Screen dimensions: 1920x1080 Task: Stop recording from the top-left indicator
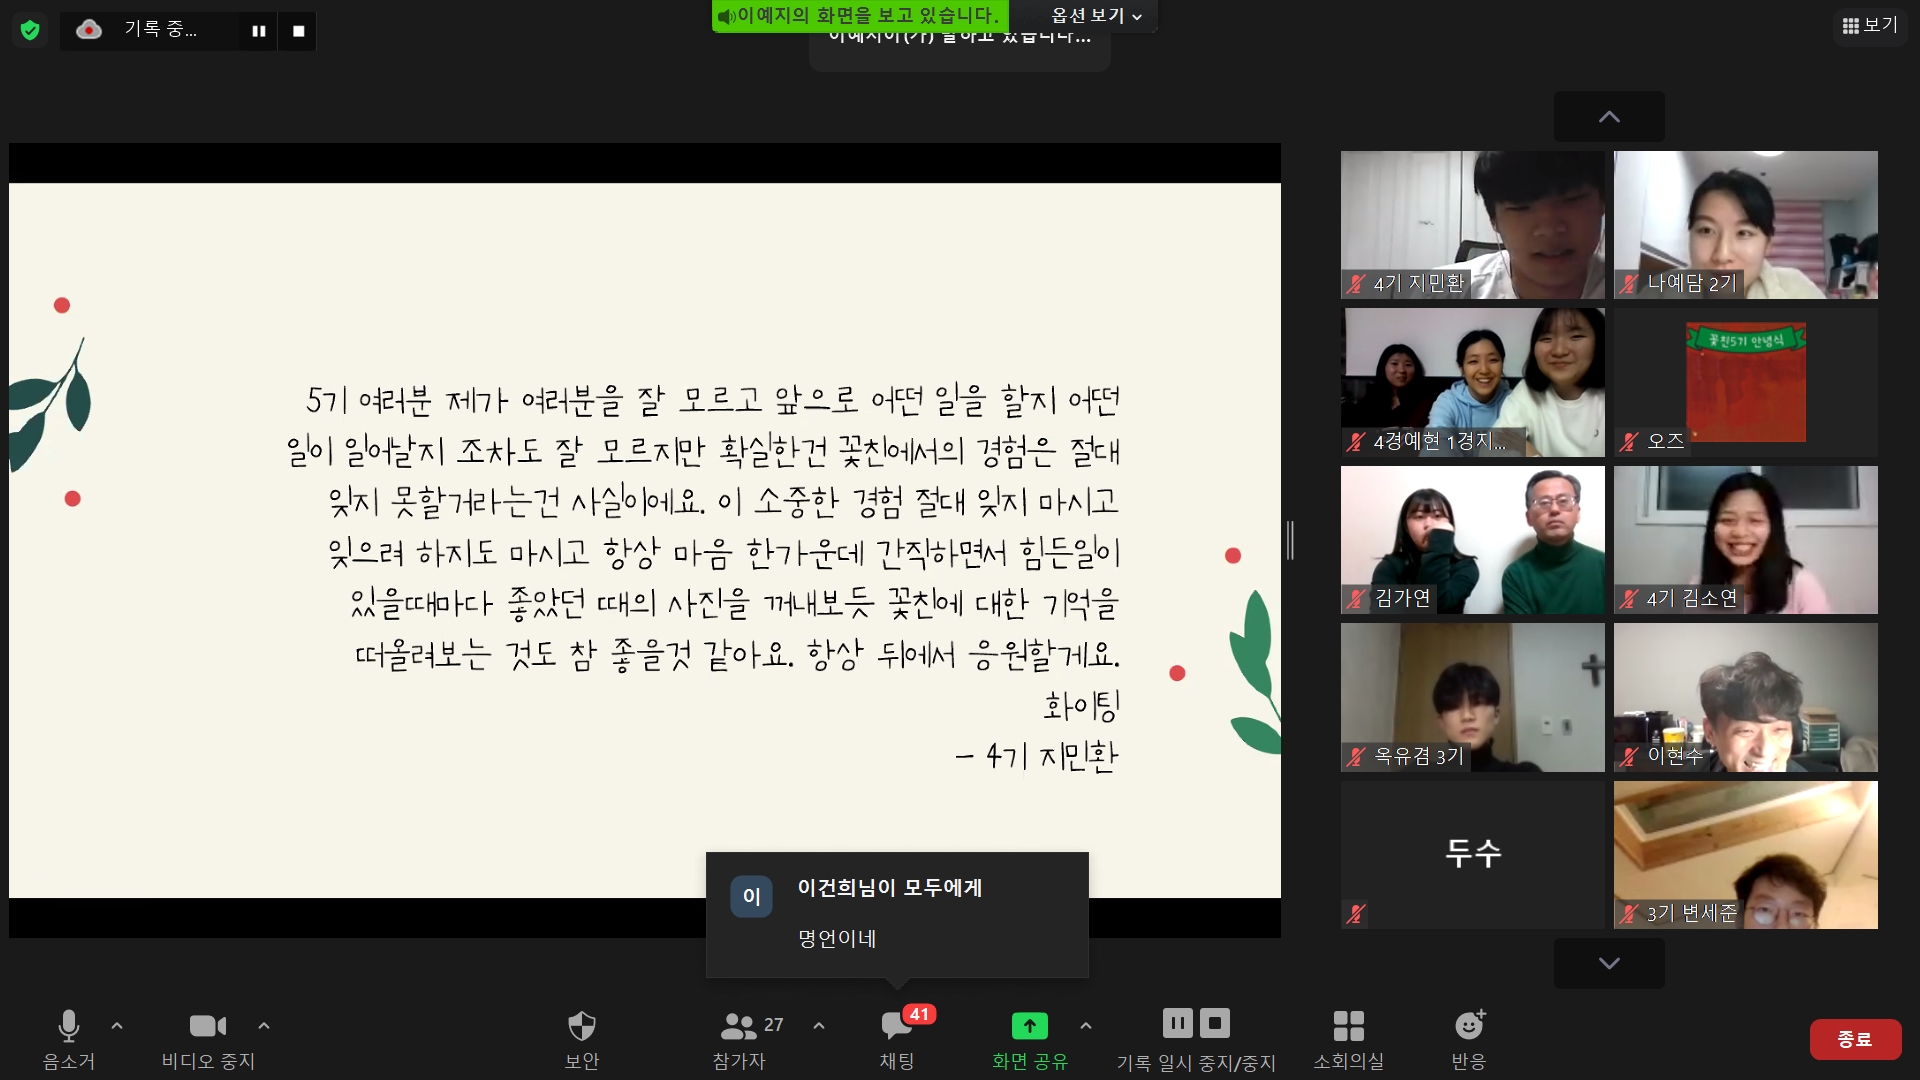tap(298, 31)
